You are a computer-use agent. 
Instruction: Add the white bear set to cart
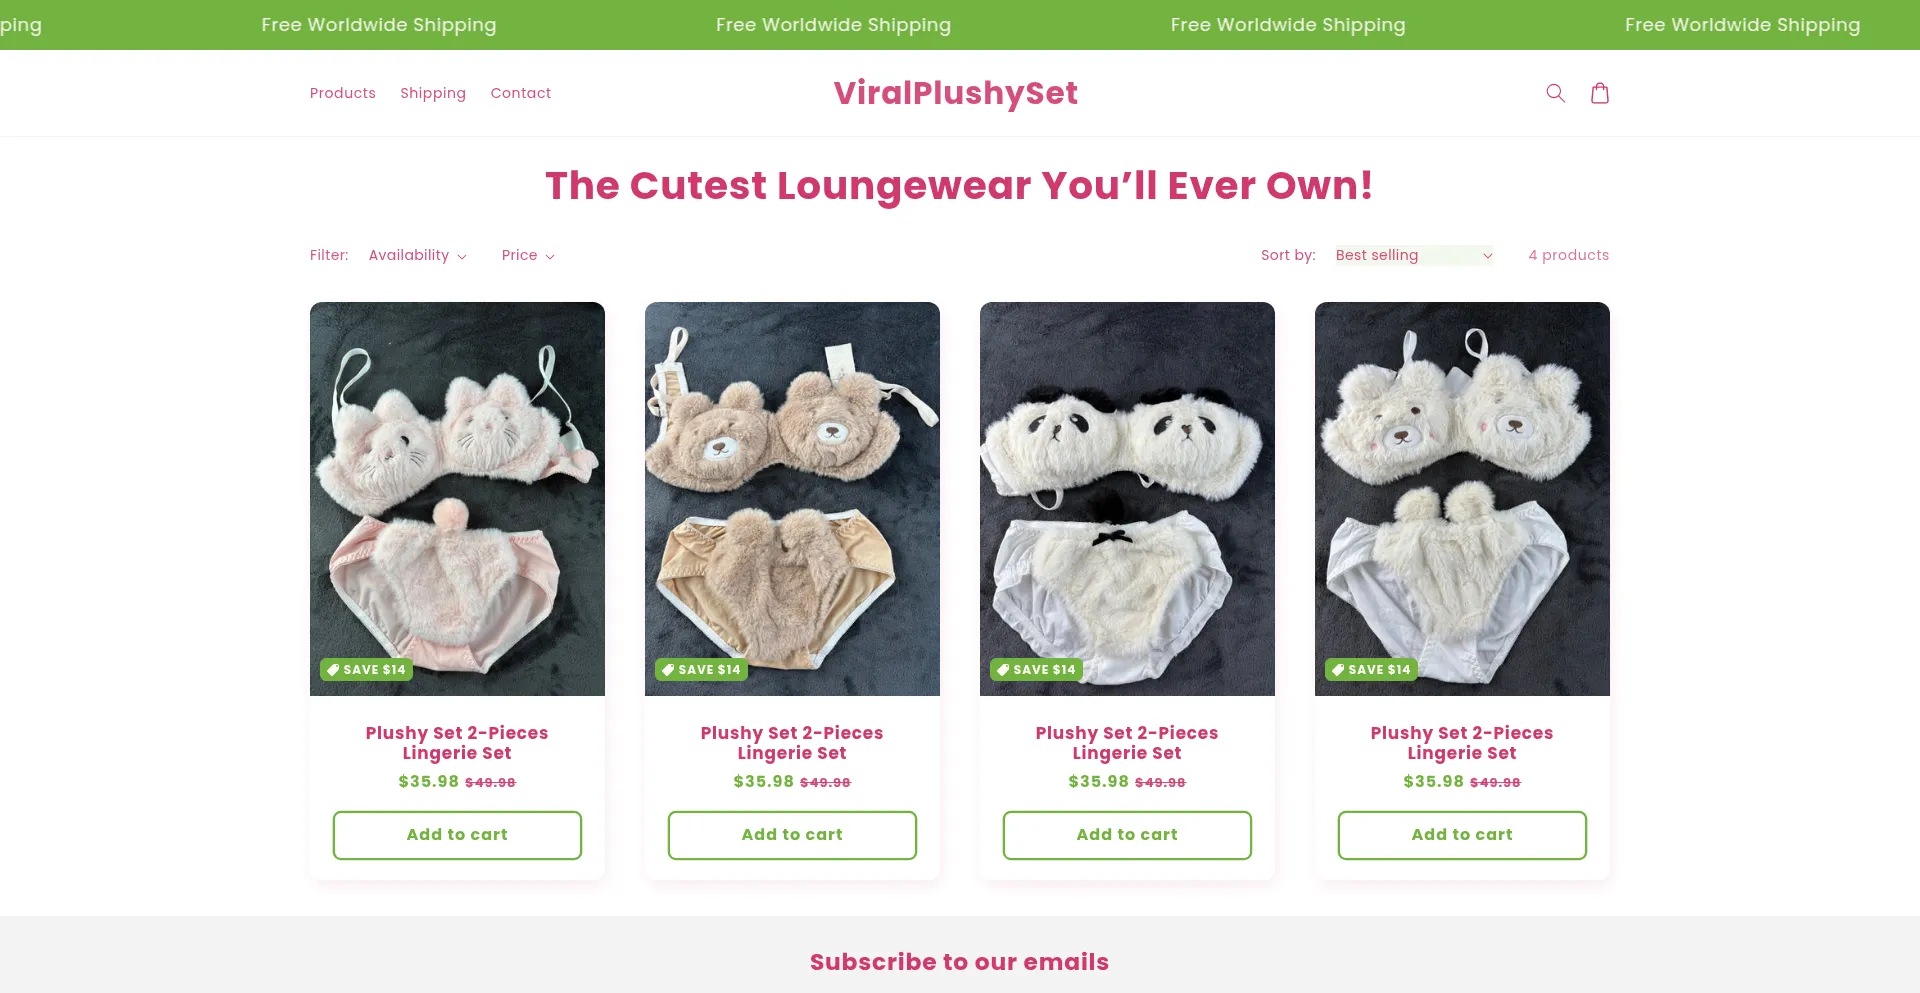[1462, 835]
